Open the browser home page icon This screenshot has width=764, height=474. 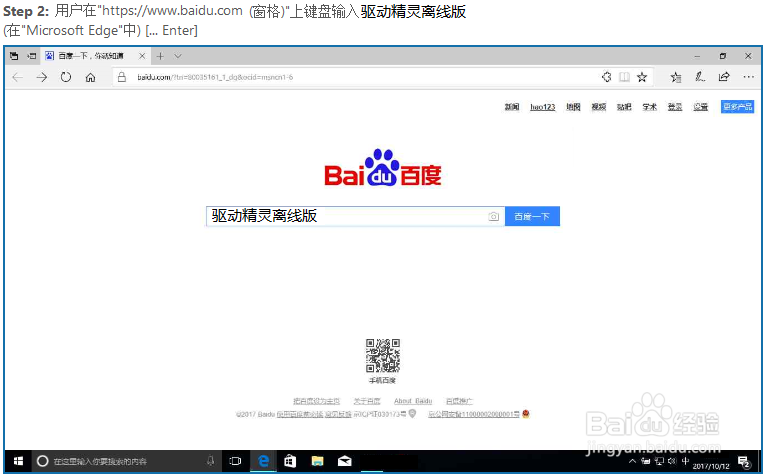pyautogui.click(x=90, y=77)
